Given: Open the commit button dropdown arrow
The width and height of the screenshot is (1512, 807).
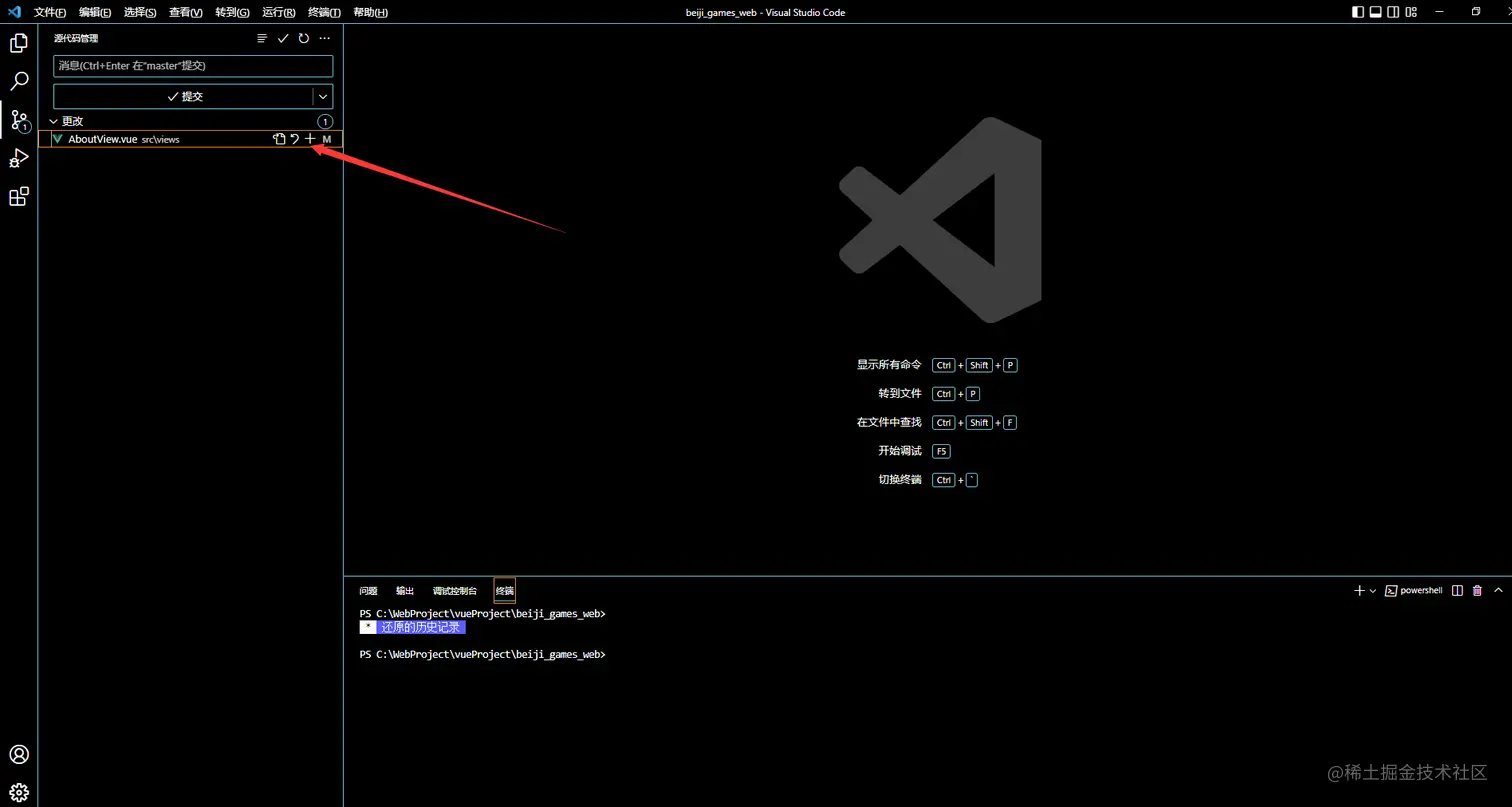Looking at the screenshot, I should (x=322, y=96).
